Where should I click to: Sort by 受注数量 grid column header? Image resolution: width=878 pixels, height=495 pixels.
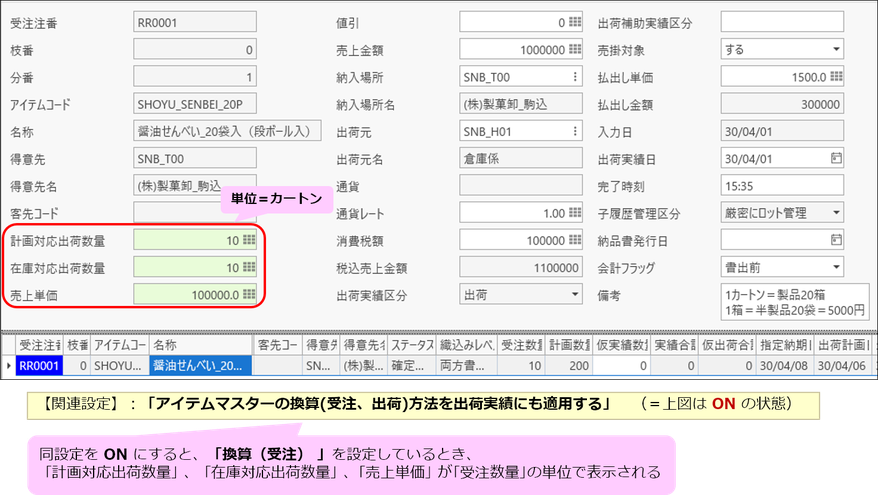pos(521,345)
